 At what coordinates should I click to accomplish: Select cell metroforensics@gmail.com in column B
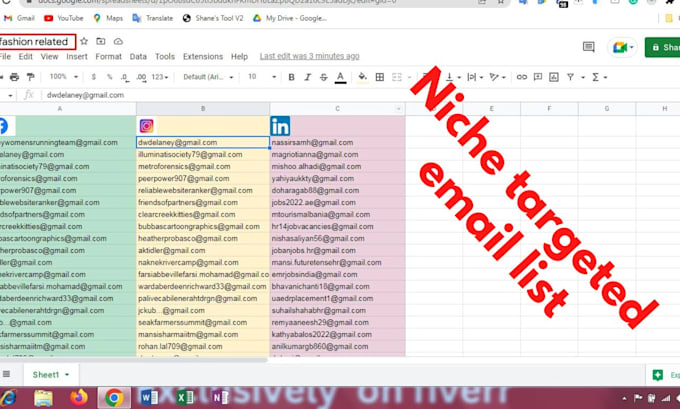(203, 167)
